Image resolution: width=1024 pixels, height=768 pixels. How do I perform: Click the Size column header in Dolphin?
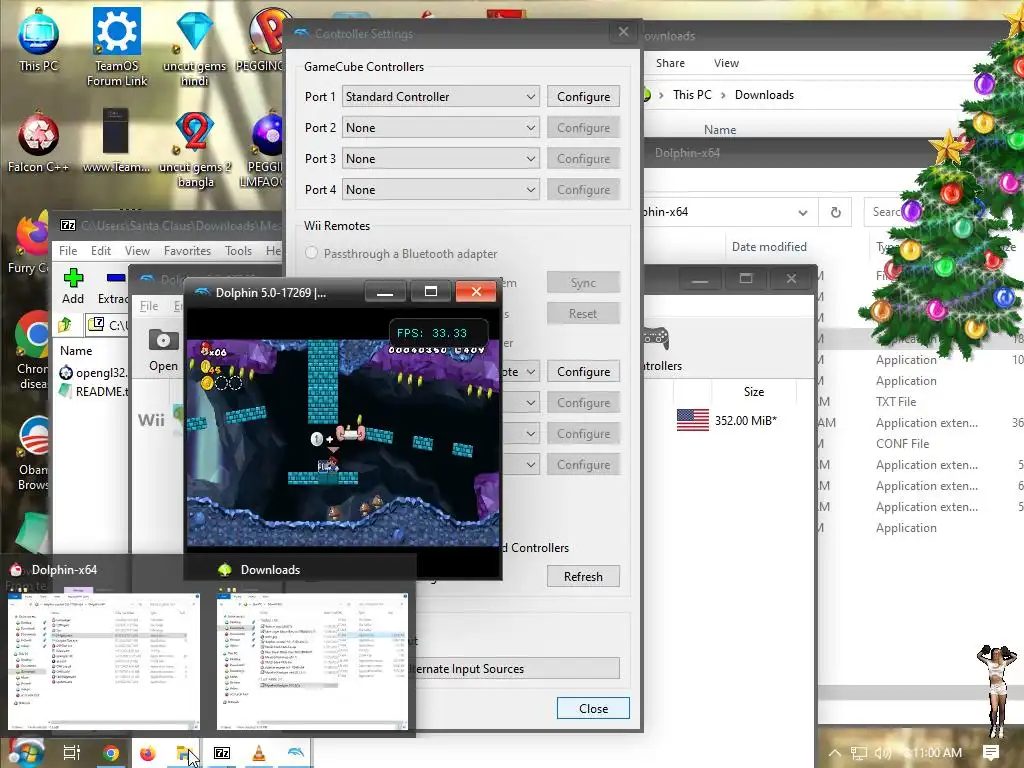[754, 392]
